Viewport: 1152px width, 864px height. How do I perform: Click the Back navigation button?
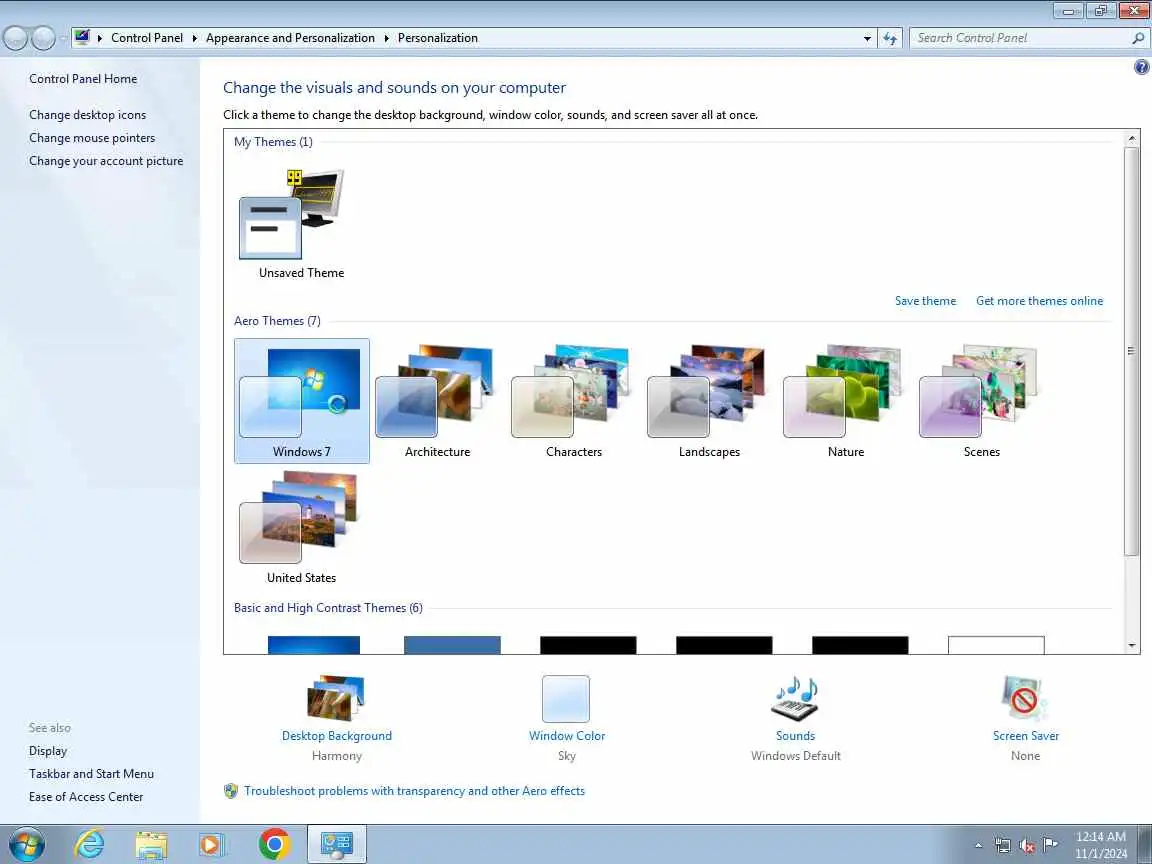pyautogui.click(x=15, y=38)
